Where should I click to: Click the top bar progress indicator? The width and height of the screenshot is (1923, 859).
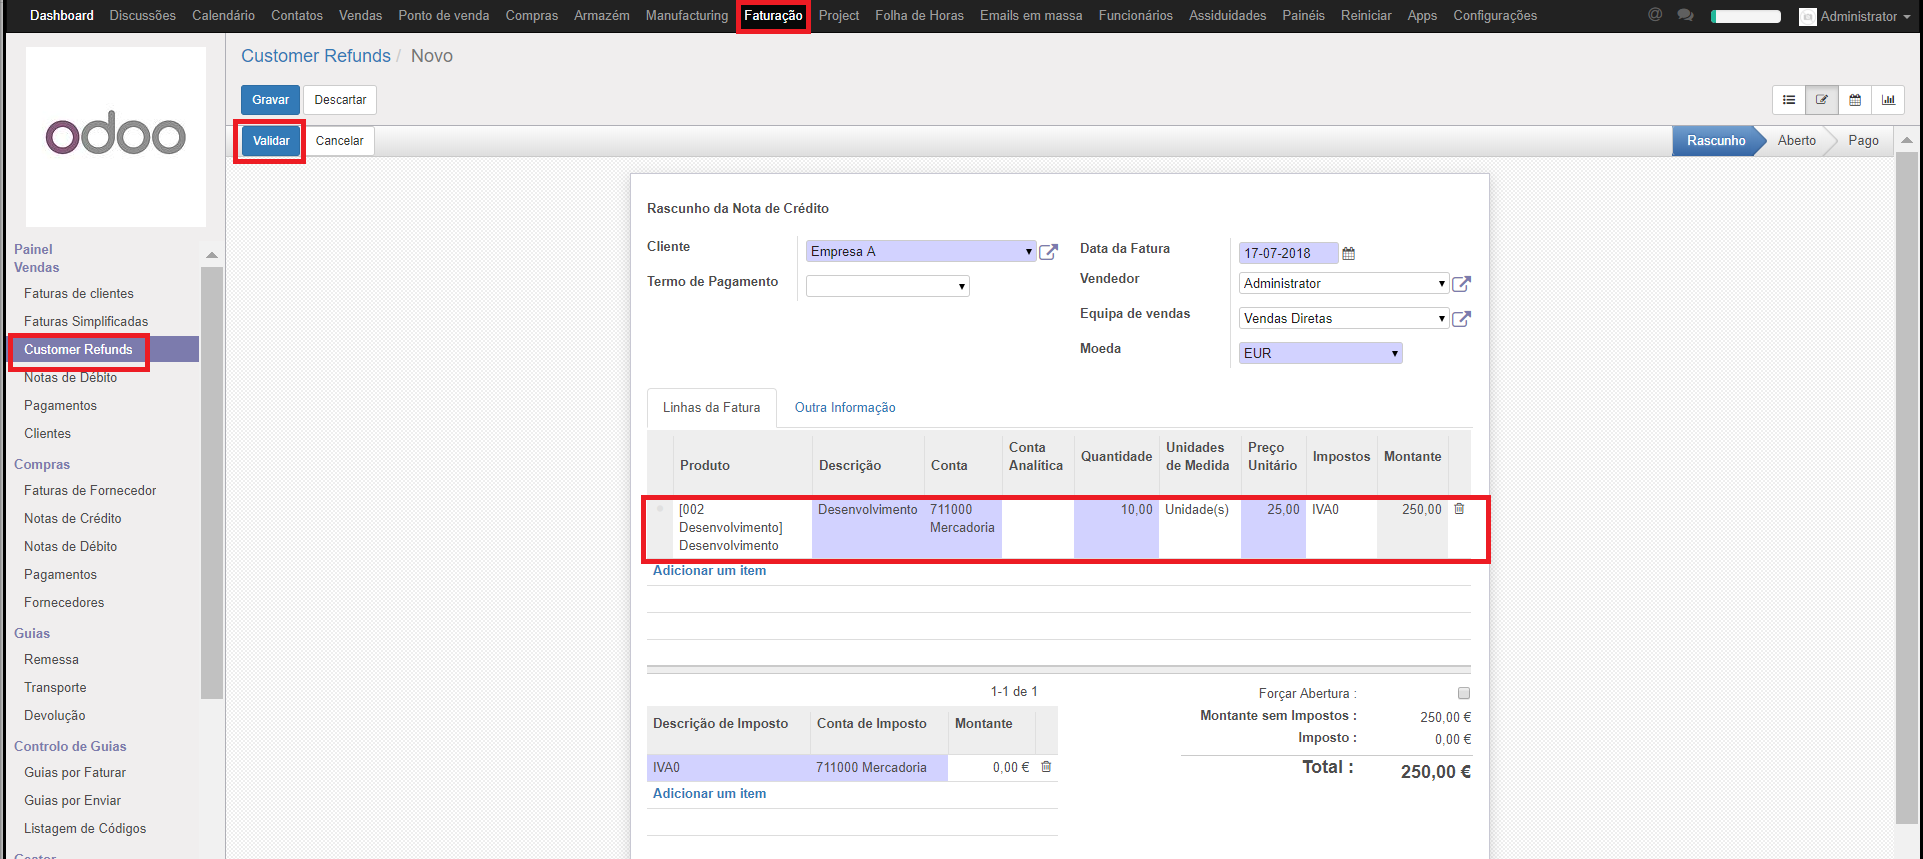pyautogui.click(x=1746, y=16)
